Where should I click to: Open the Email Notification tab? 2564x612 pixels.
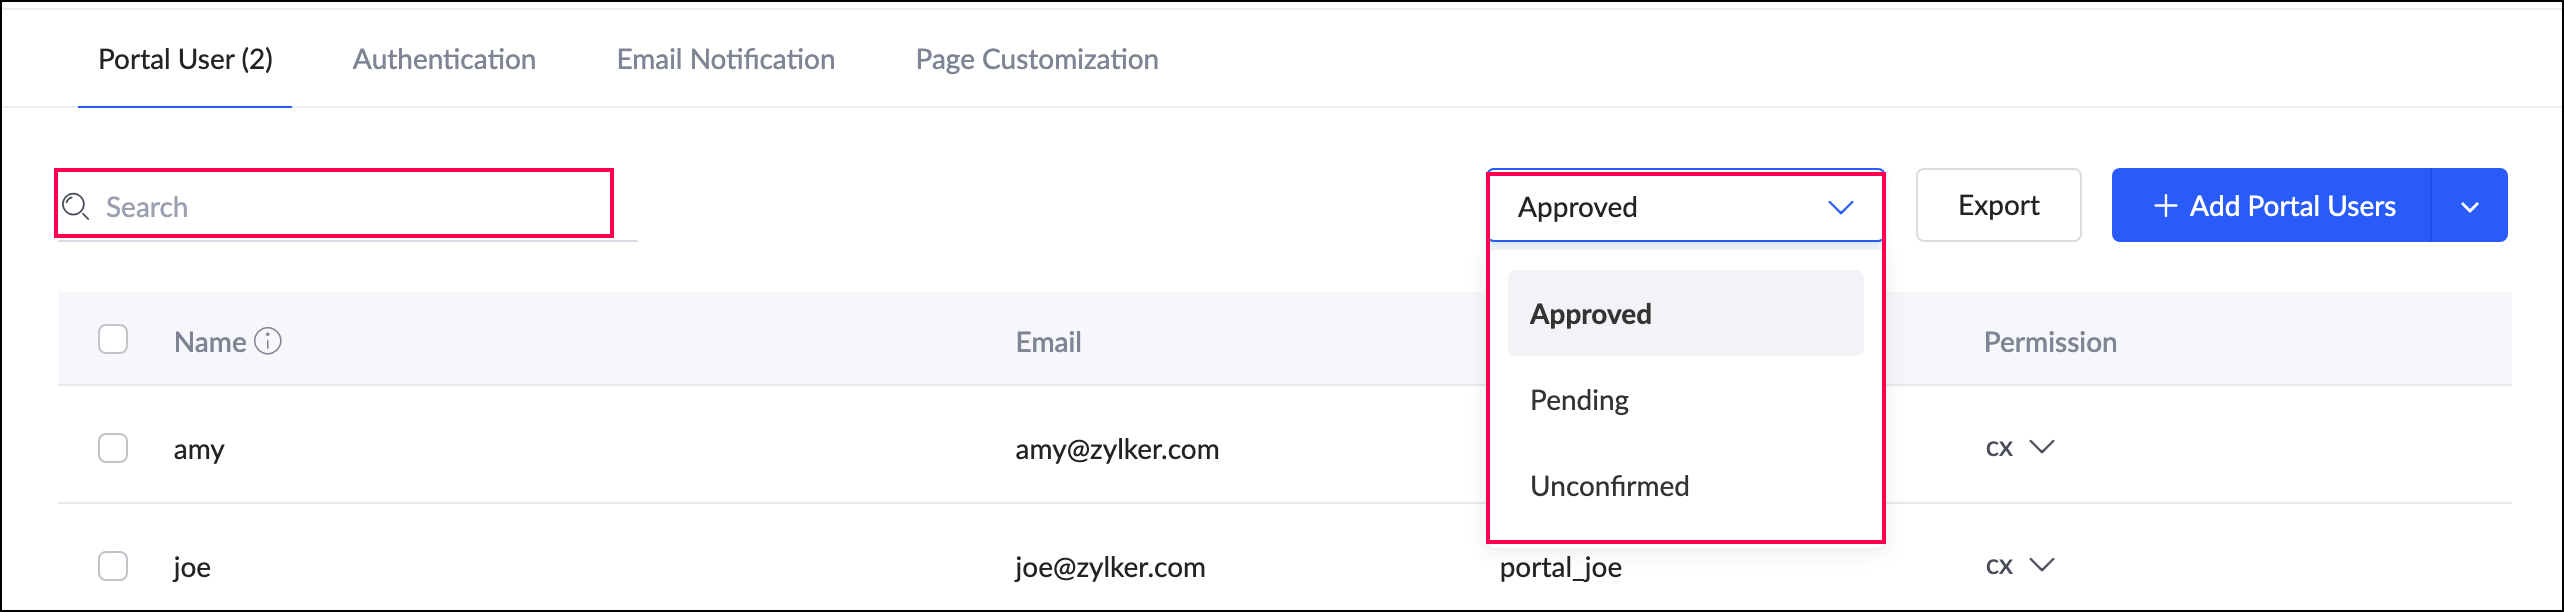(x=725, y=59)
